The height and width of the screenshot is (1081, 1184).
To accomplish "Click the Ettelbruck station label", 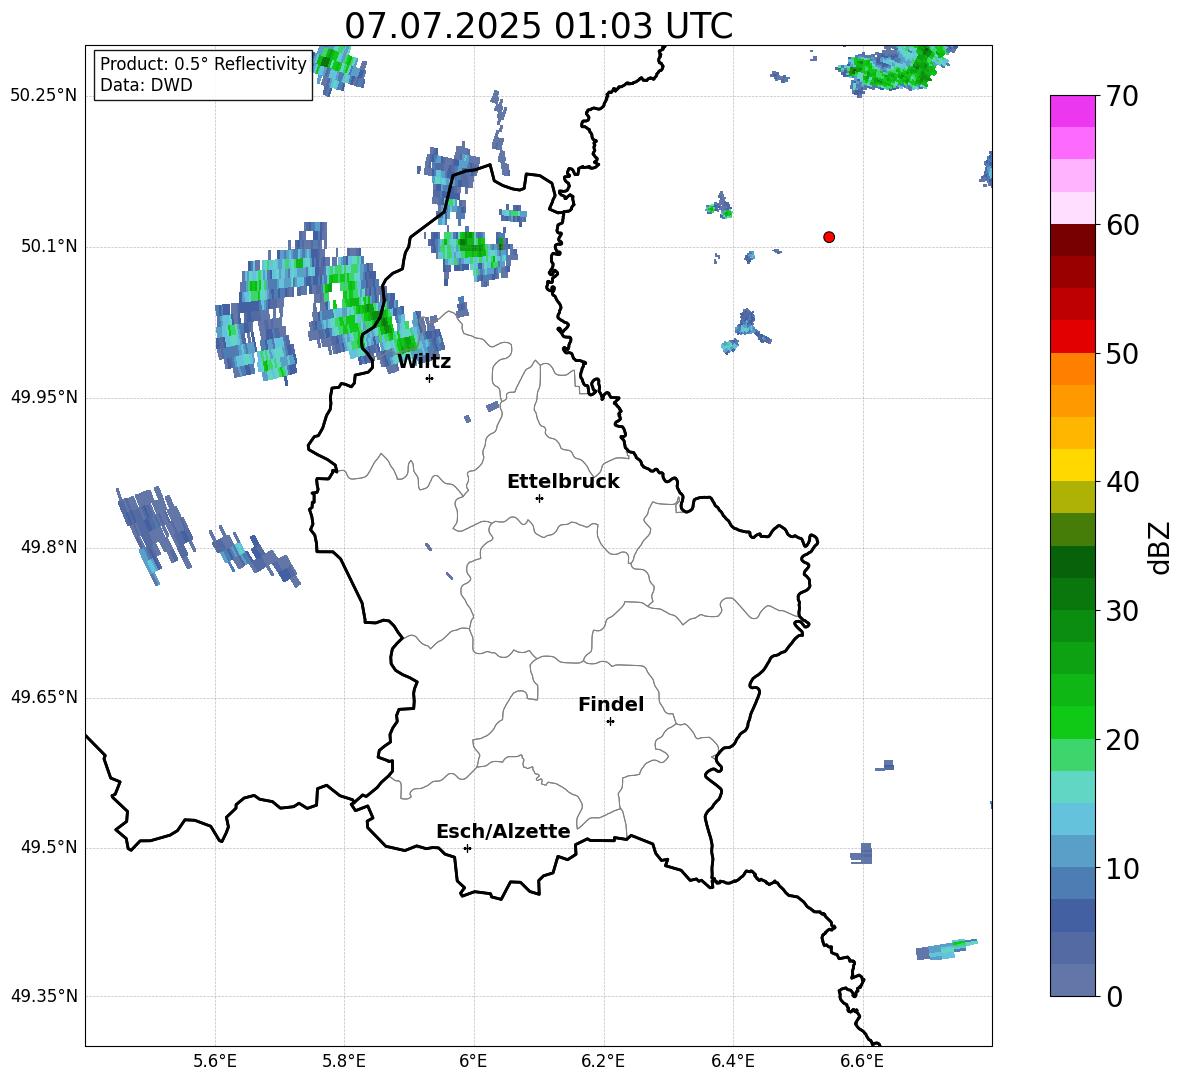I will 563,482.
